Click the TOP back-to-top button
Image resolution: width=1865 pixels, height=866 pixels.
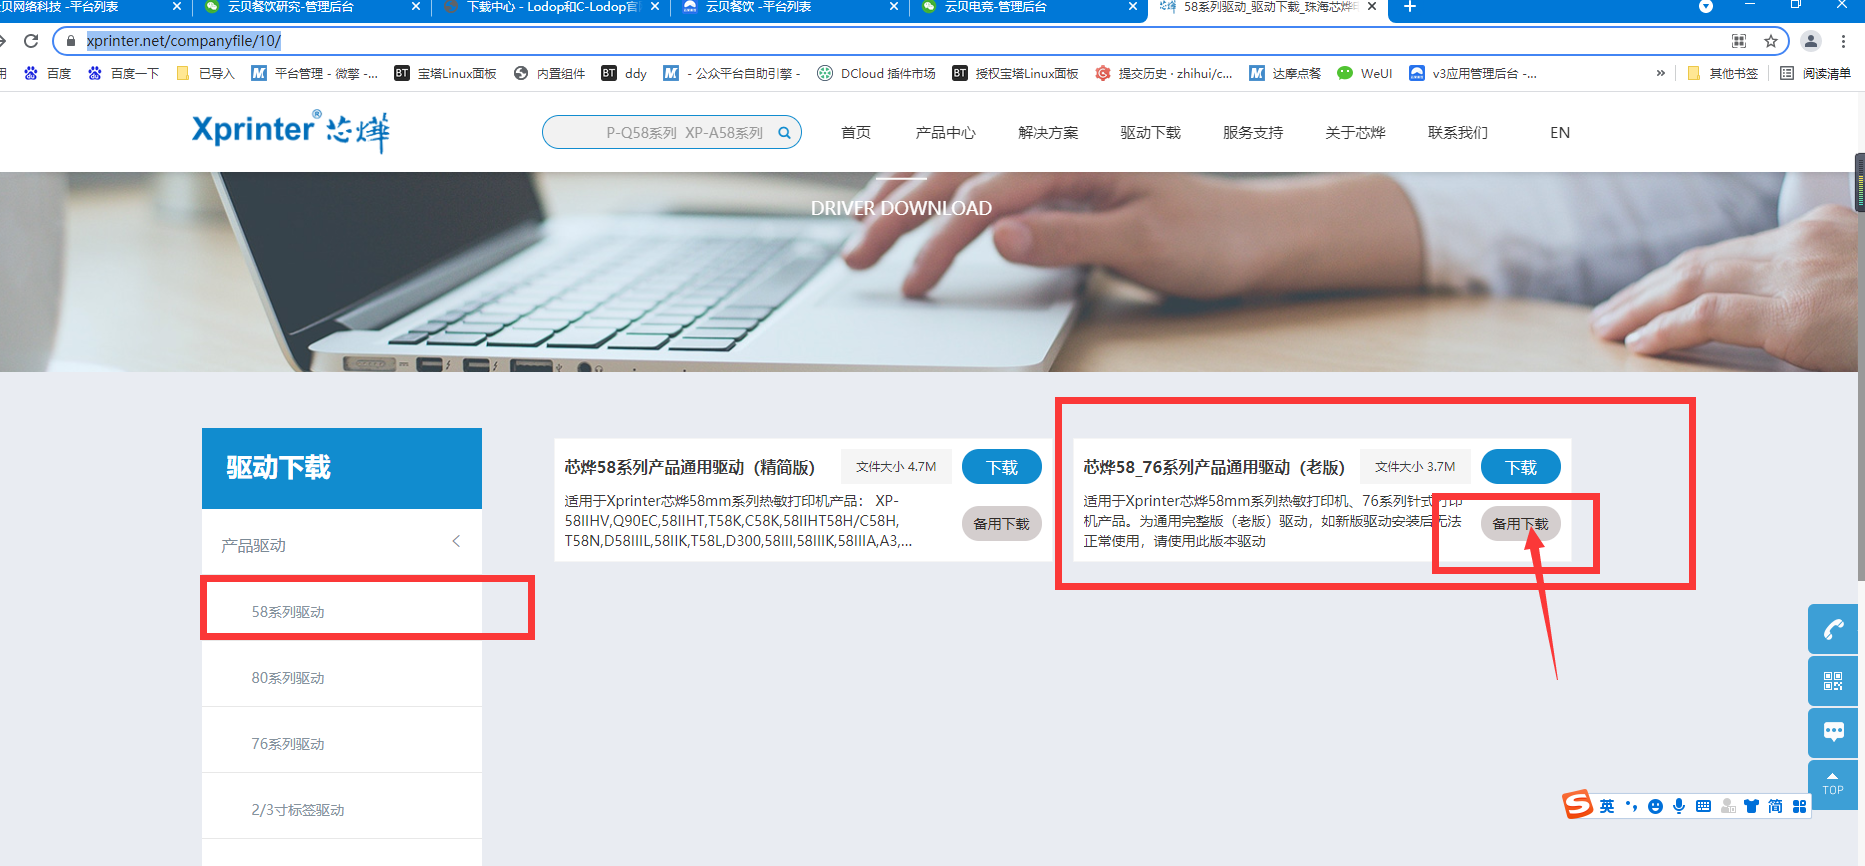pyautogui.click(x=1833, y=784)
